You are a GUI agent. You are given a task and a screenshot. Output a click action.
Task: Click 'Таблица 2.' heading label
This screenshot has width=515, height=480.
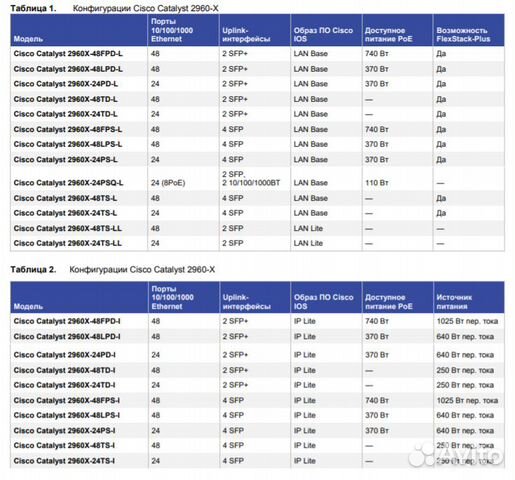33,269
